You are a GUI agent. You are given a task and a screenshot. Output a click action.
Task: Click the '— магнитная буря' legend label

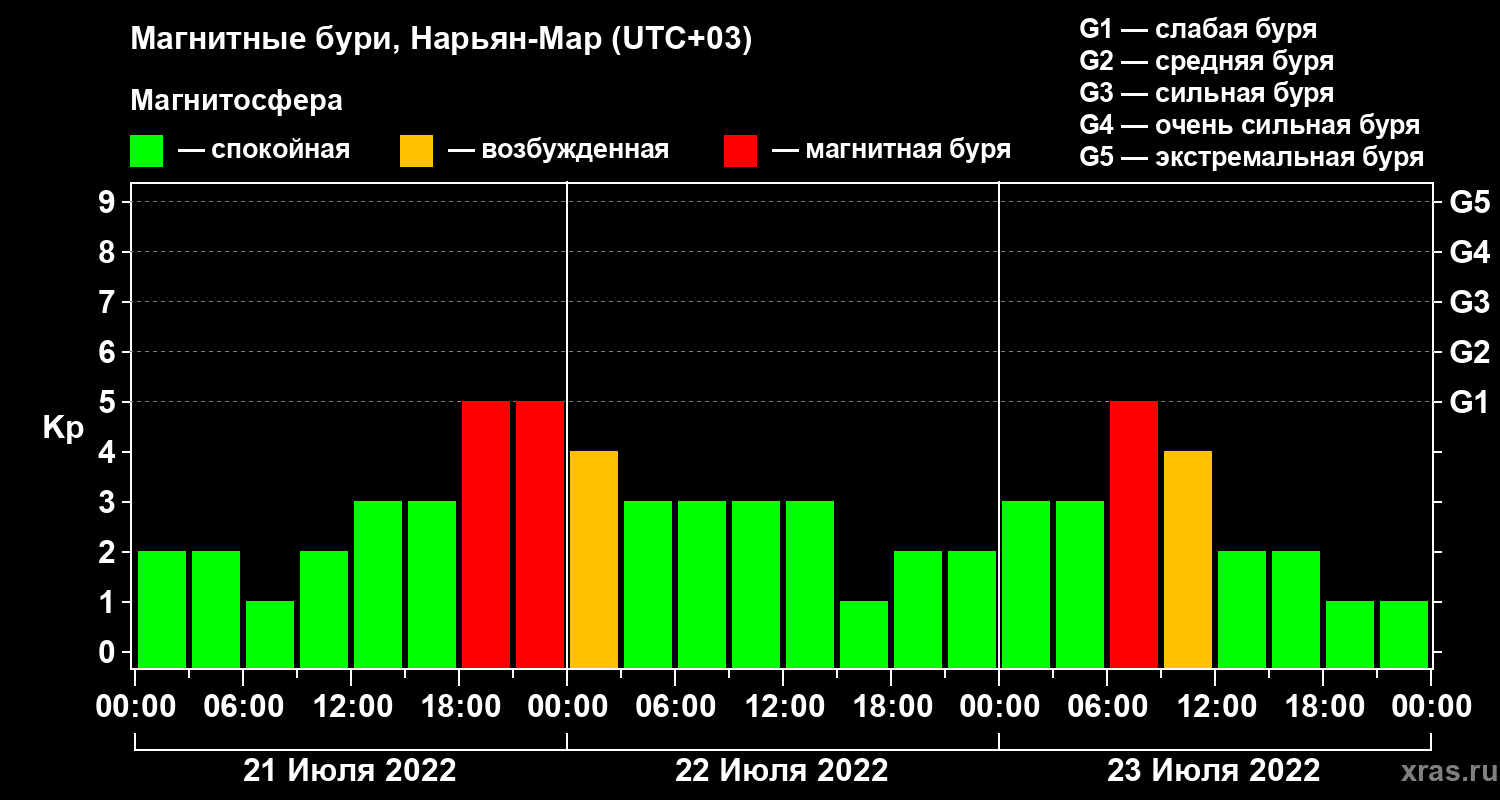(892, 150)
